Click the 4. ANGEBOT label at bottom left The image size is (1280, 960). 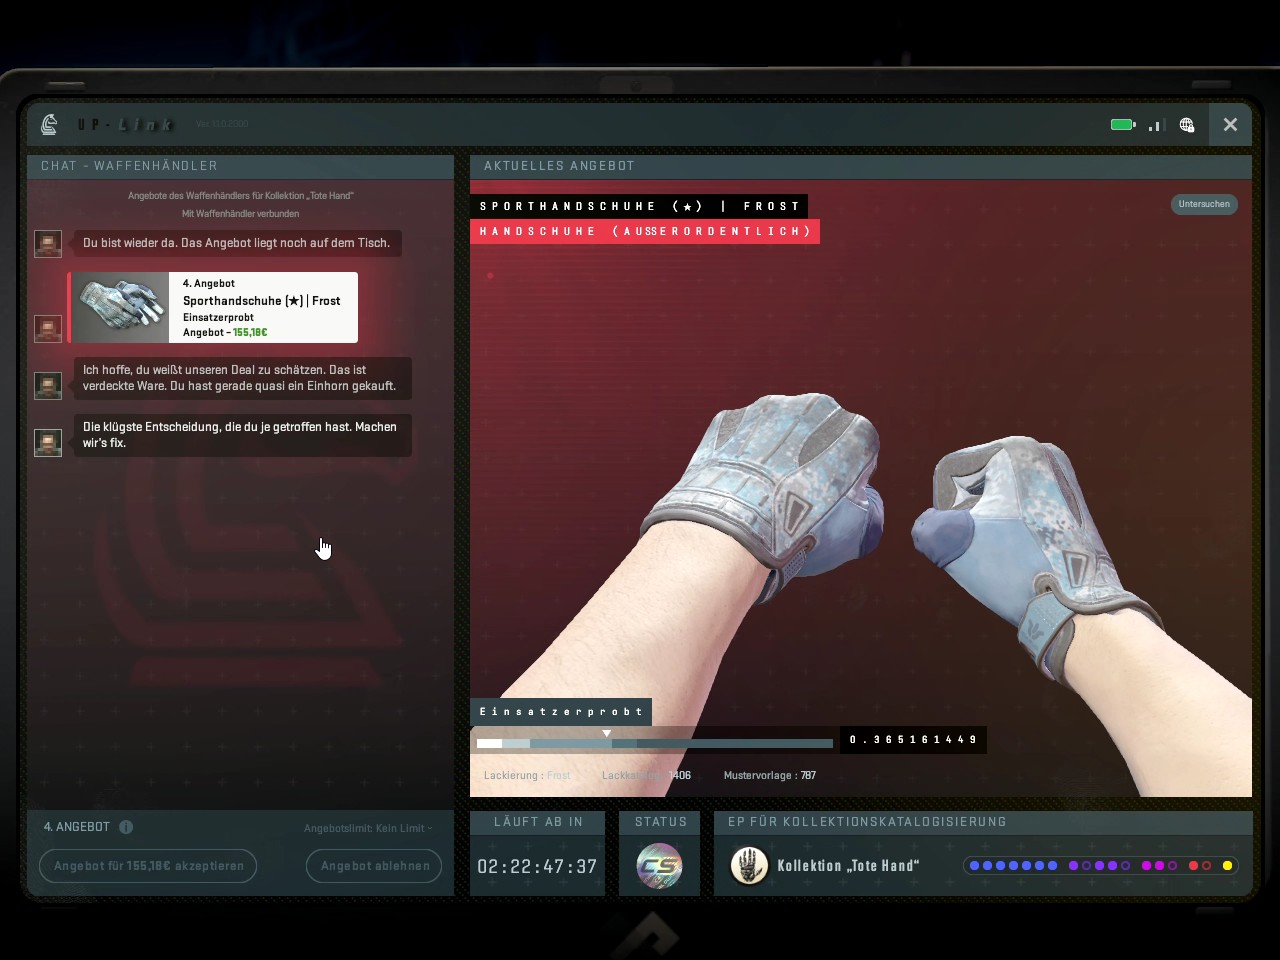tap(77, 827)
